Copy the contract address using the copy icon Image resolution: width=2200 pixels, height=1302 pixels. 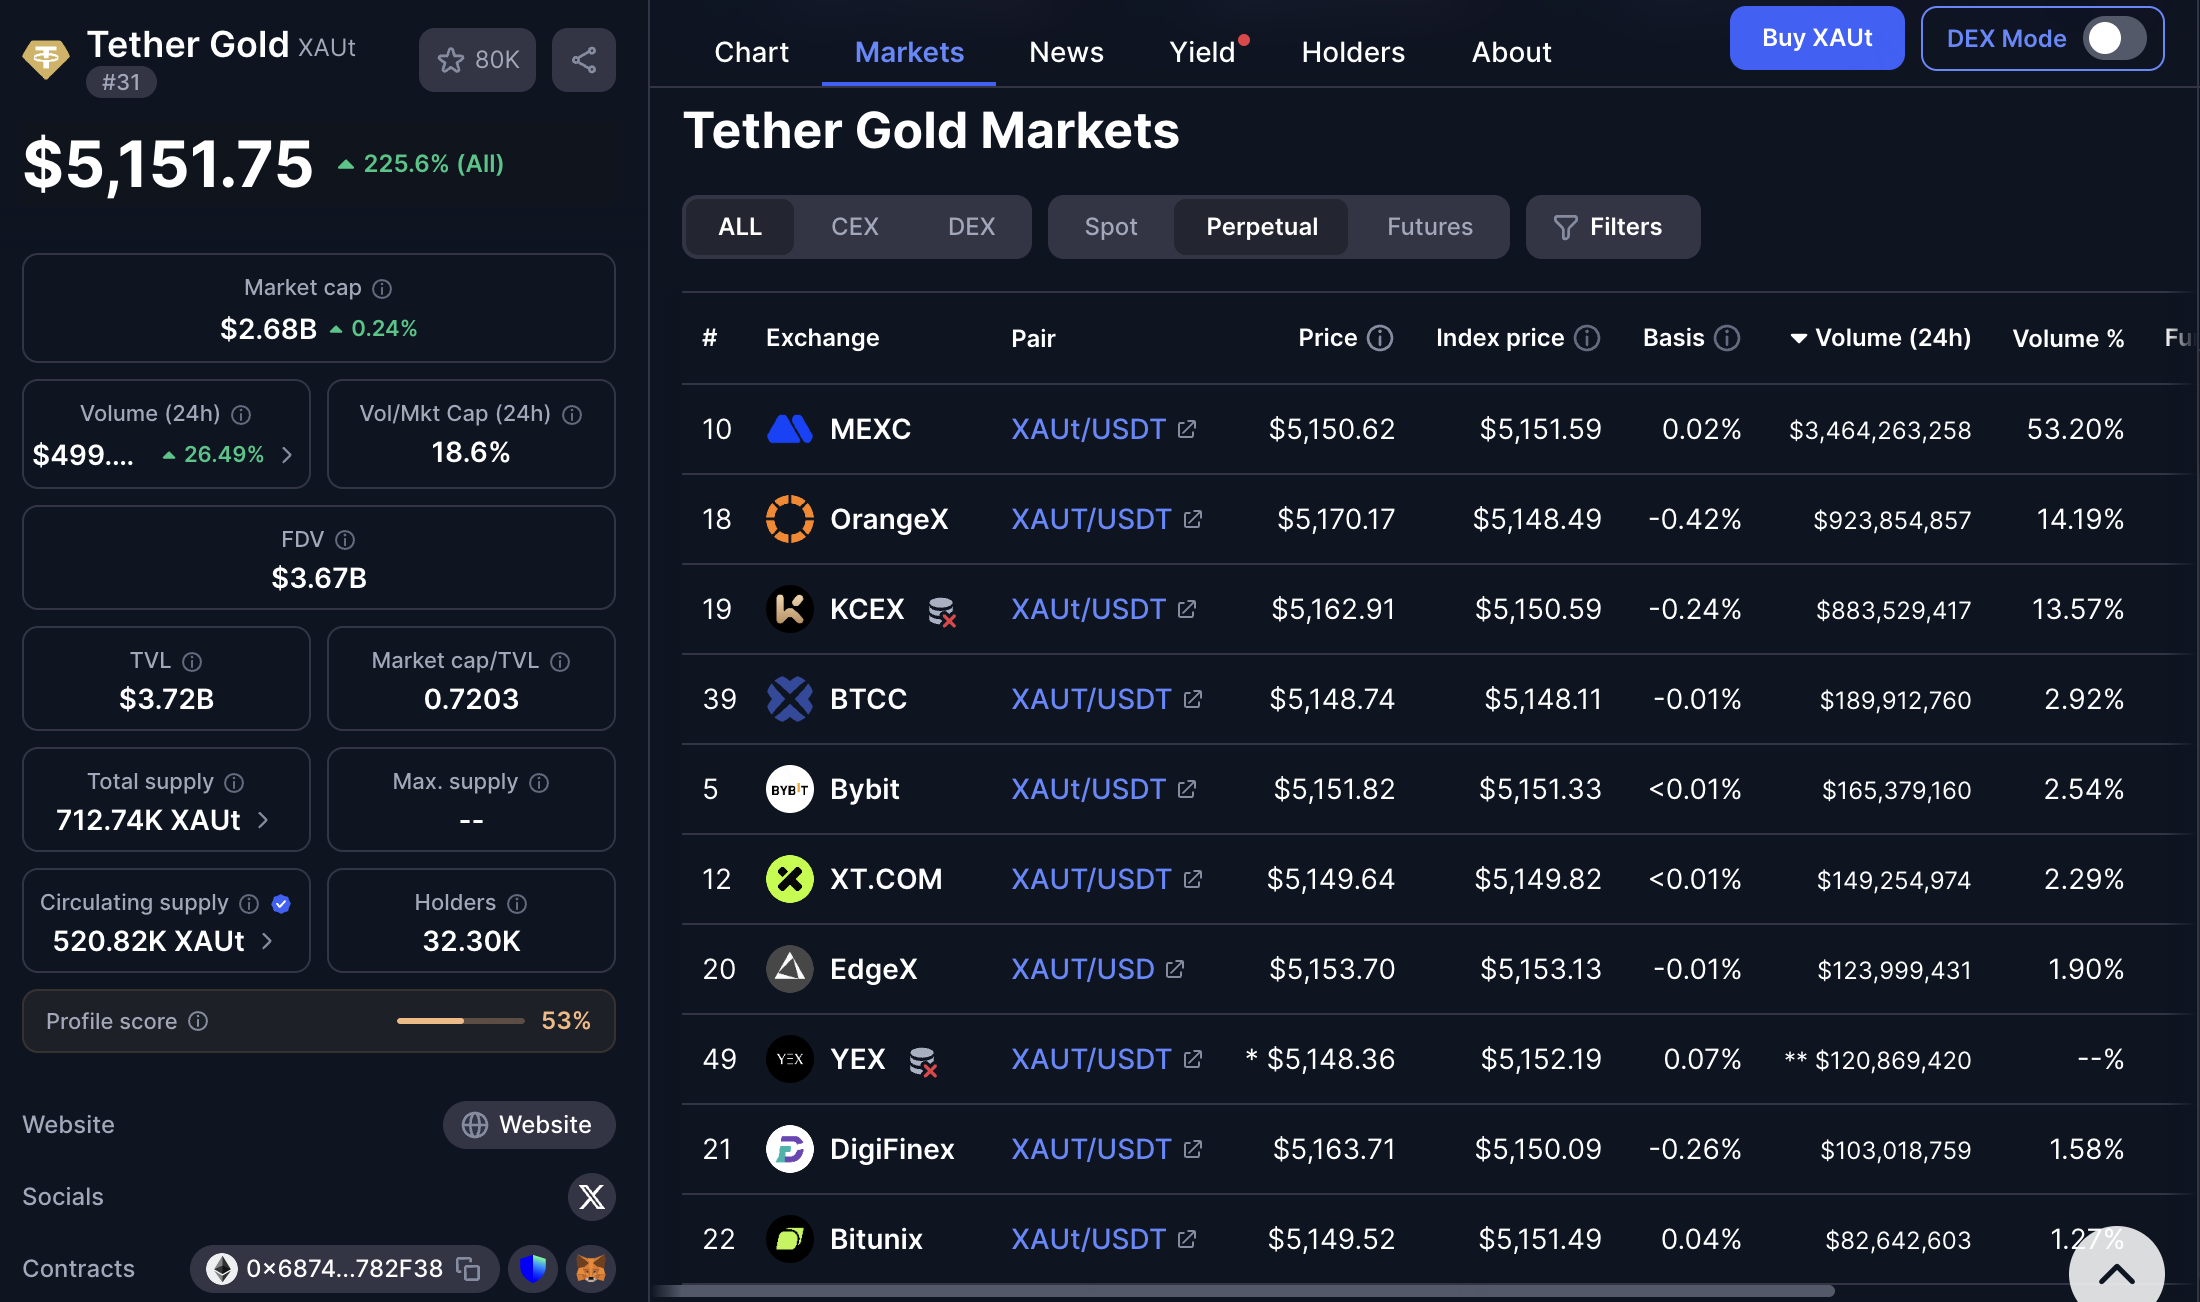tap(469, 1268)
